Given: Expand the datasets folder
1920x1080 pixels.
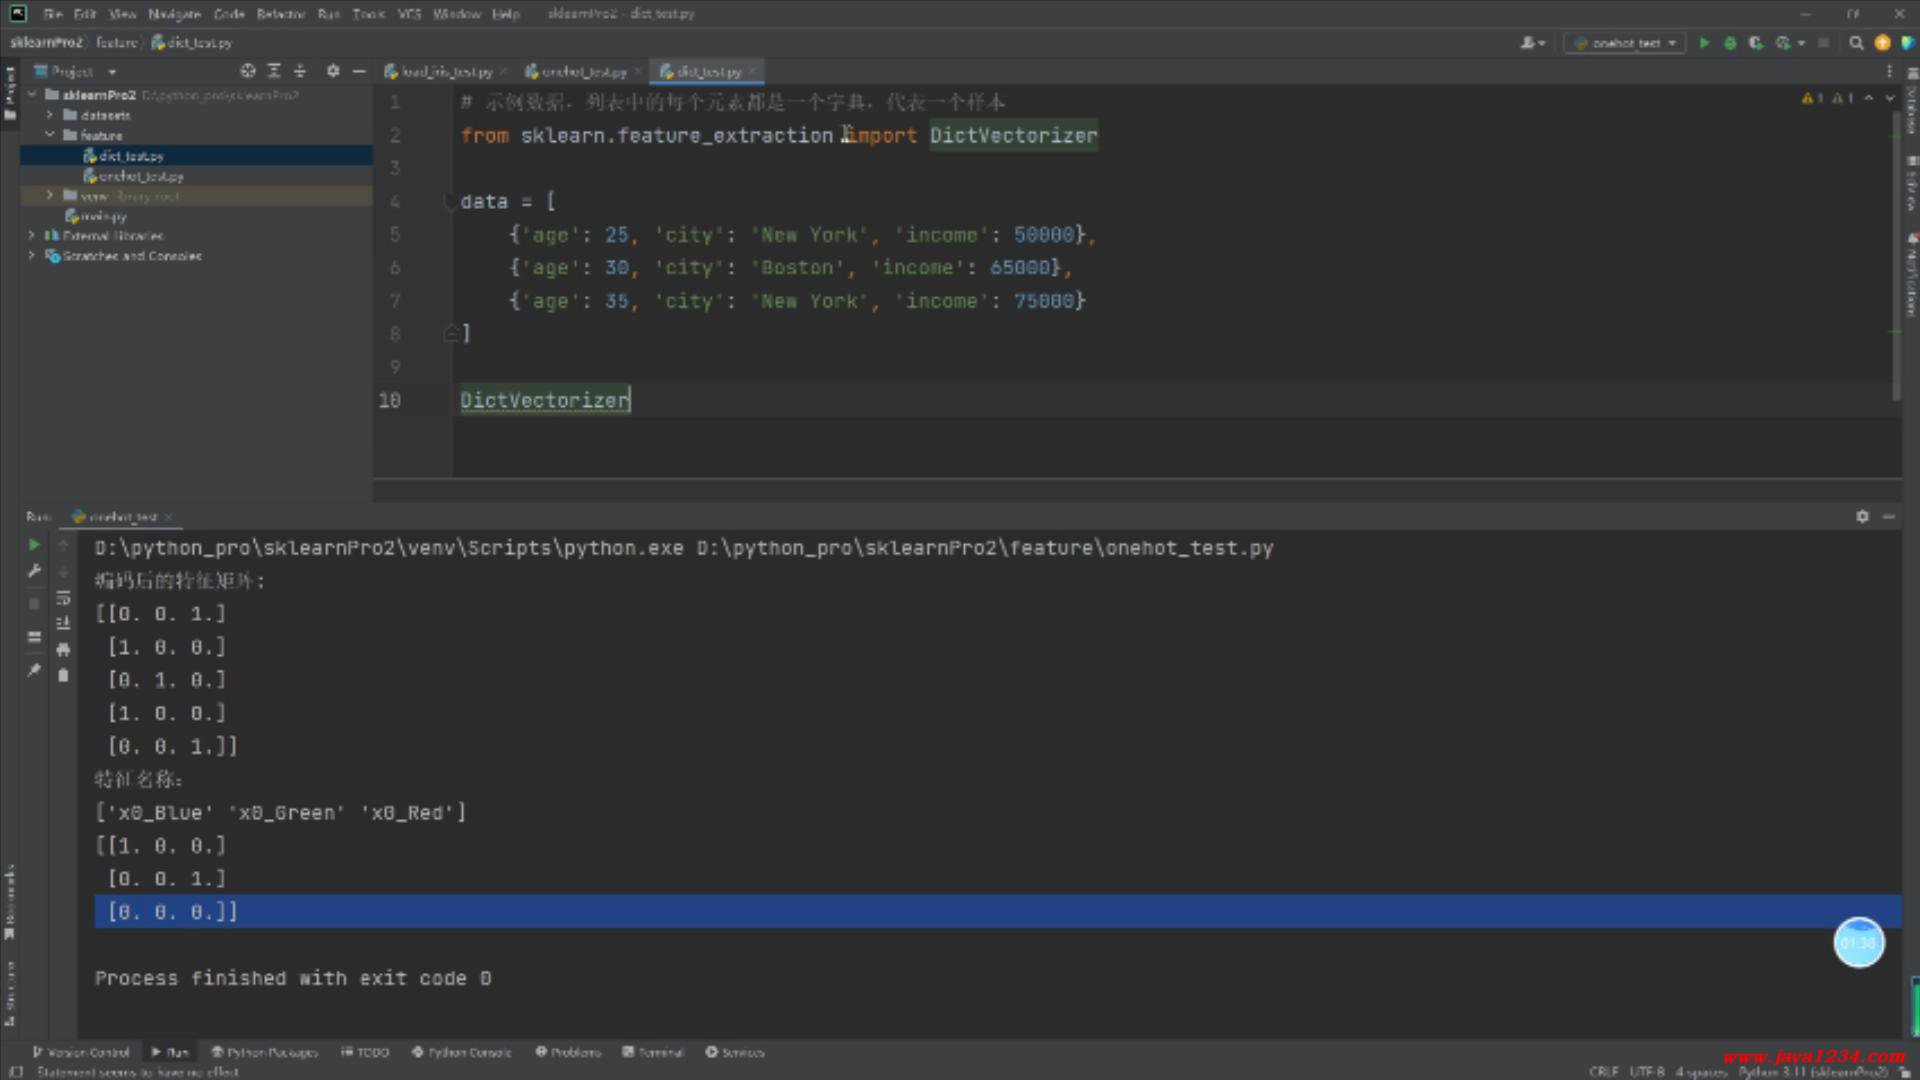Looking at the screenshot, I should click(x=50, y=115).
